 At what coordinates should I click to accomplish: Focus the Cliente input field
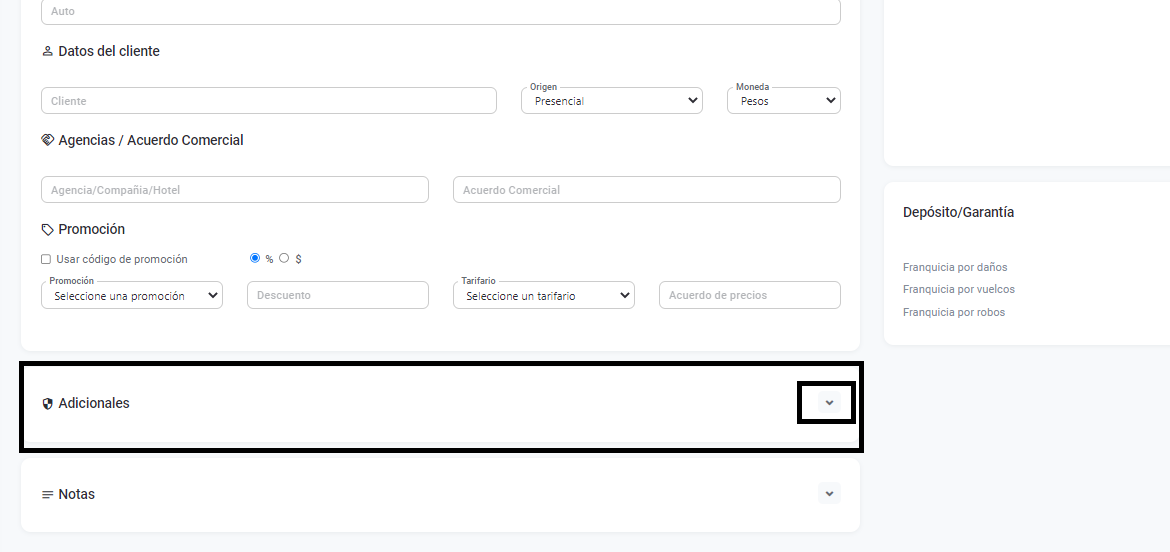point(268,101)
